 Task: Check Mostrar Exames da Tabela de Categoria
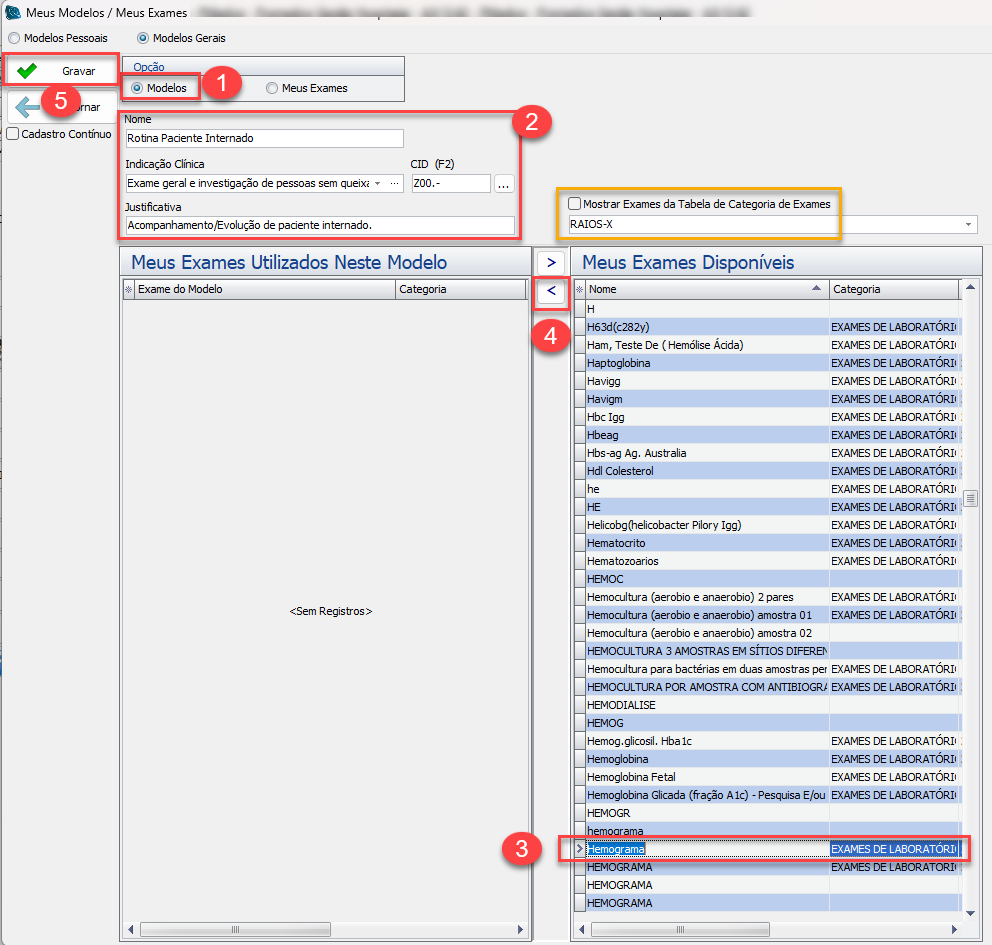pos(574,204)
